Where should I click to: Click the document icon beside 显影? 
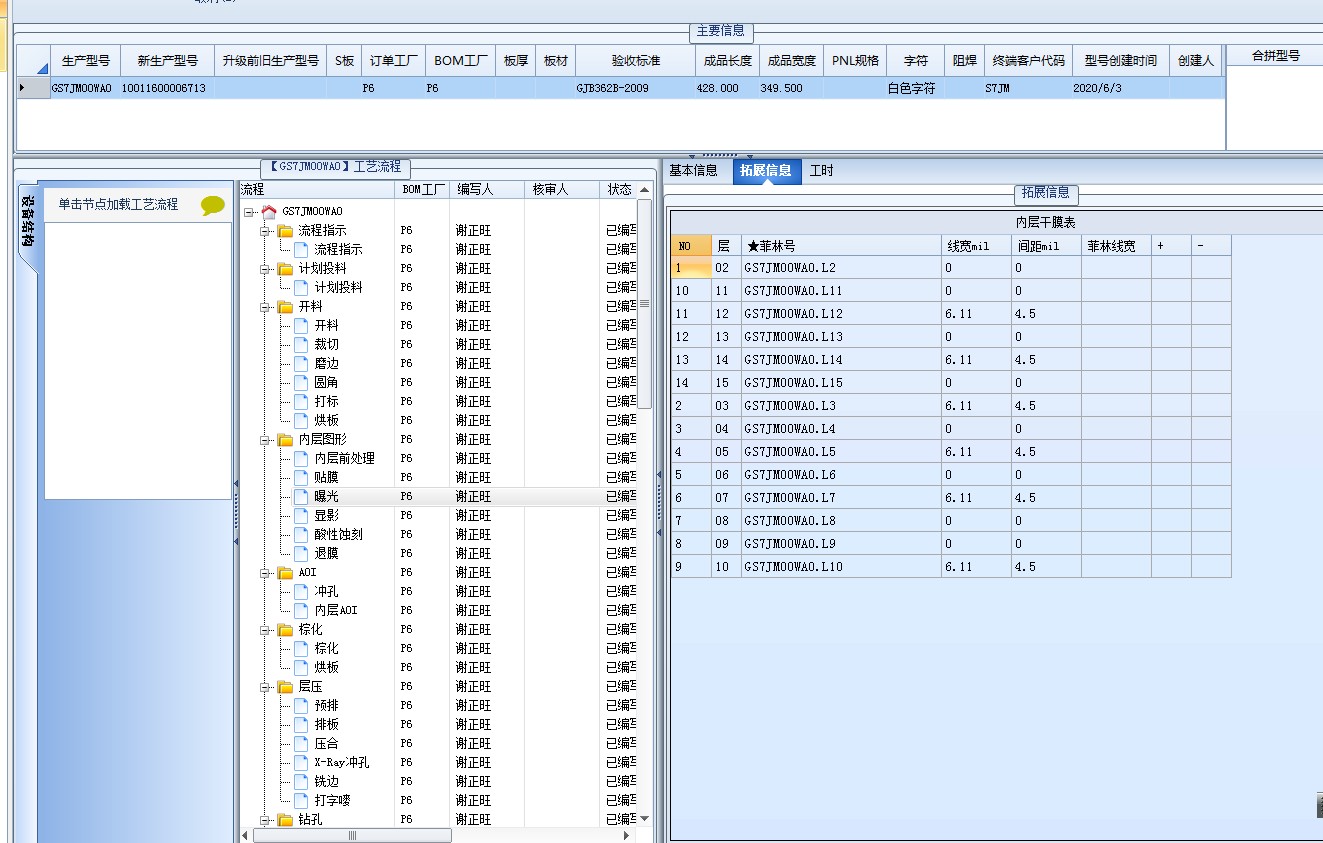coord(302,515)
